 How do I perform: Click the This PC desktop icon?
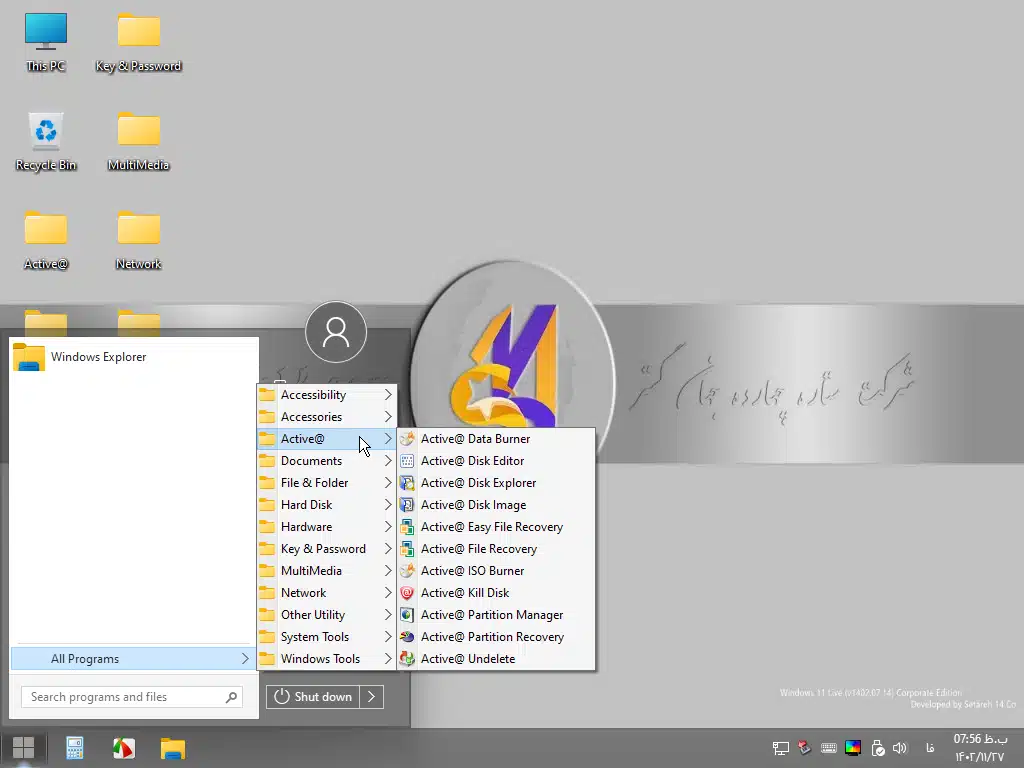point(46,42)
